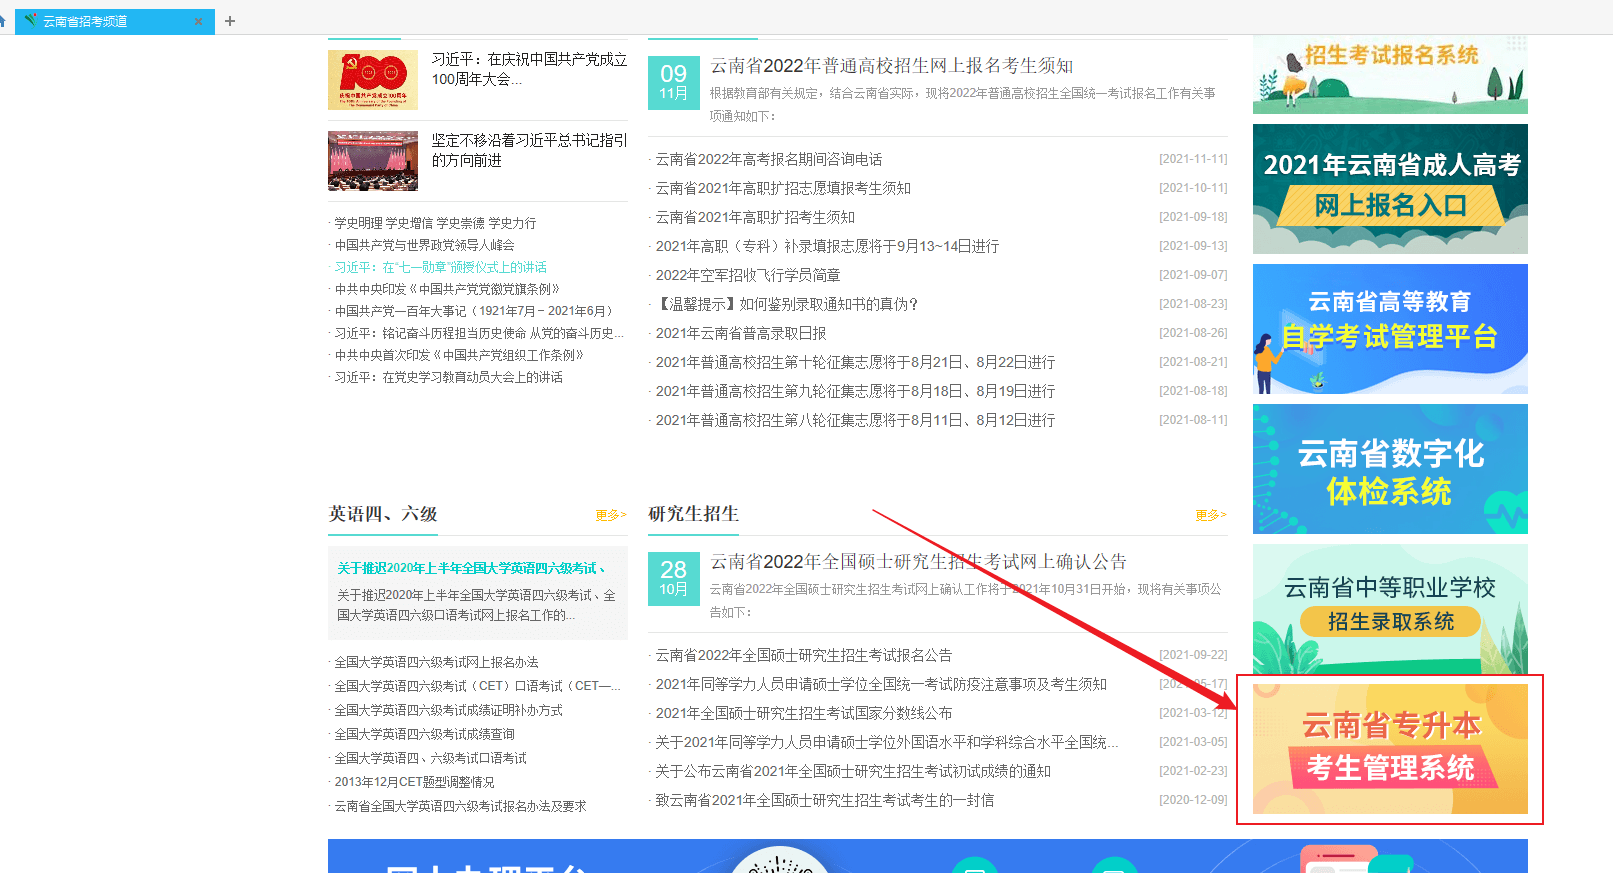1613x873 pixels.
Task: Open 2022年空军招收飞行学员简章 article
Action: coord(747,276)
